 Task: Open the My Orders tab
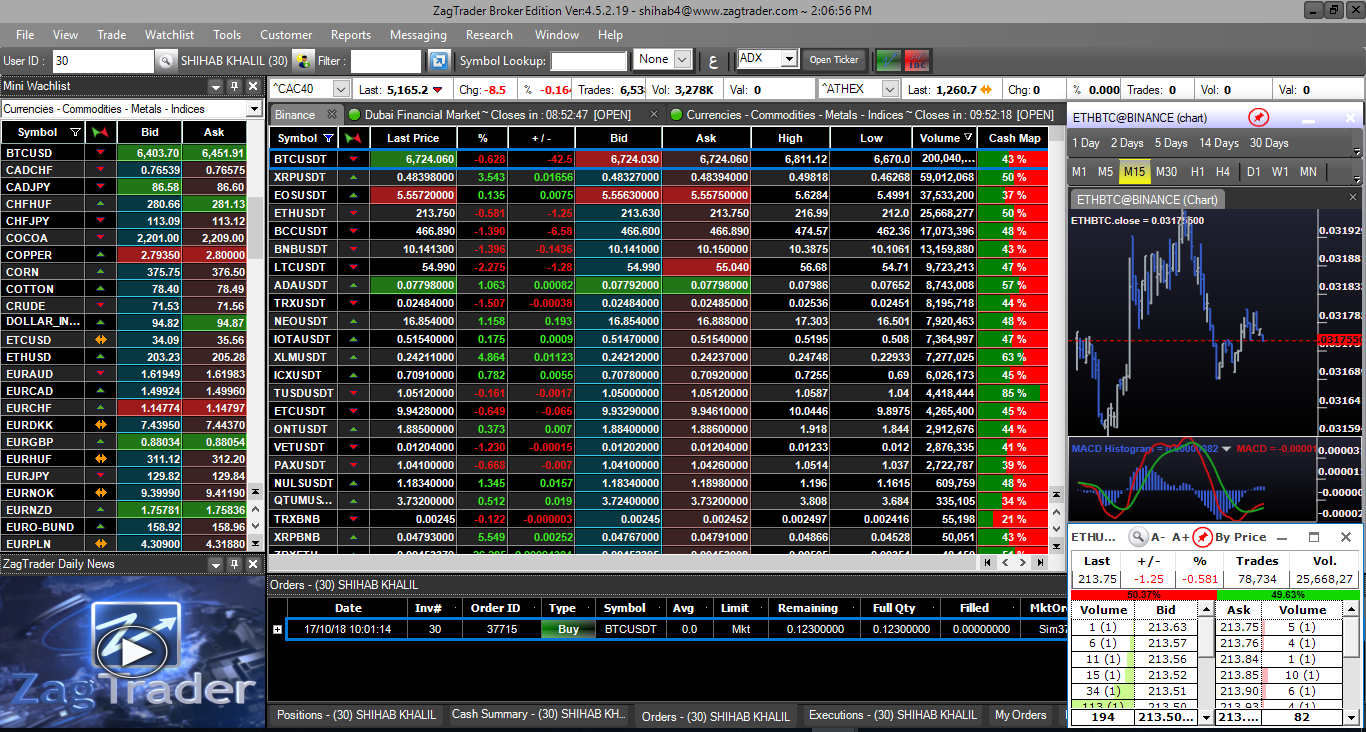pyautogui.click(x=1020, y=715)
